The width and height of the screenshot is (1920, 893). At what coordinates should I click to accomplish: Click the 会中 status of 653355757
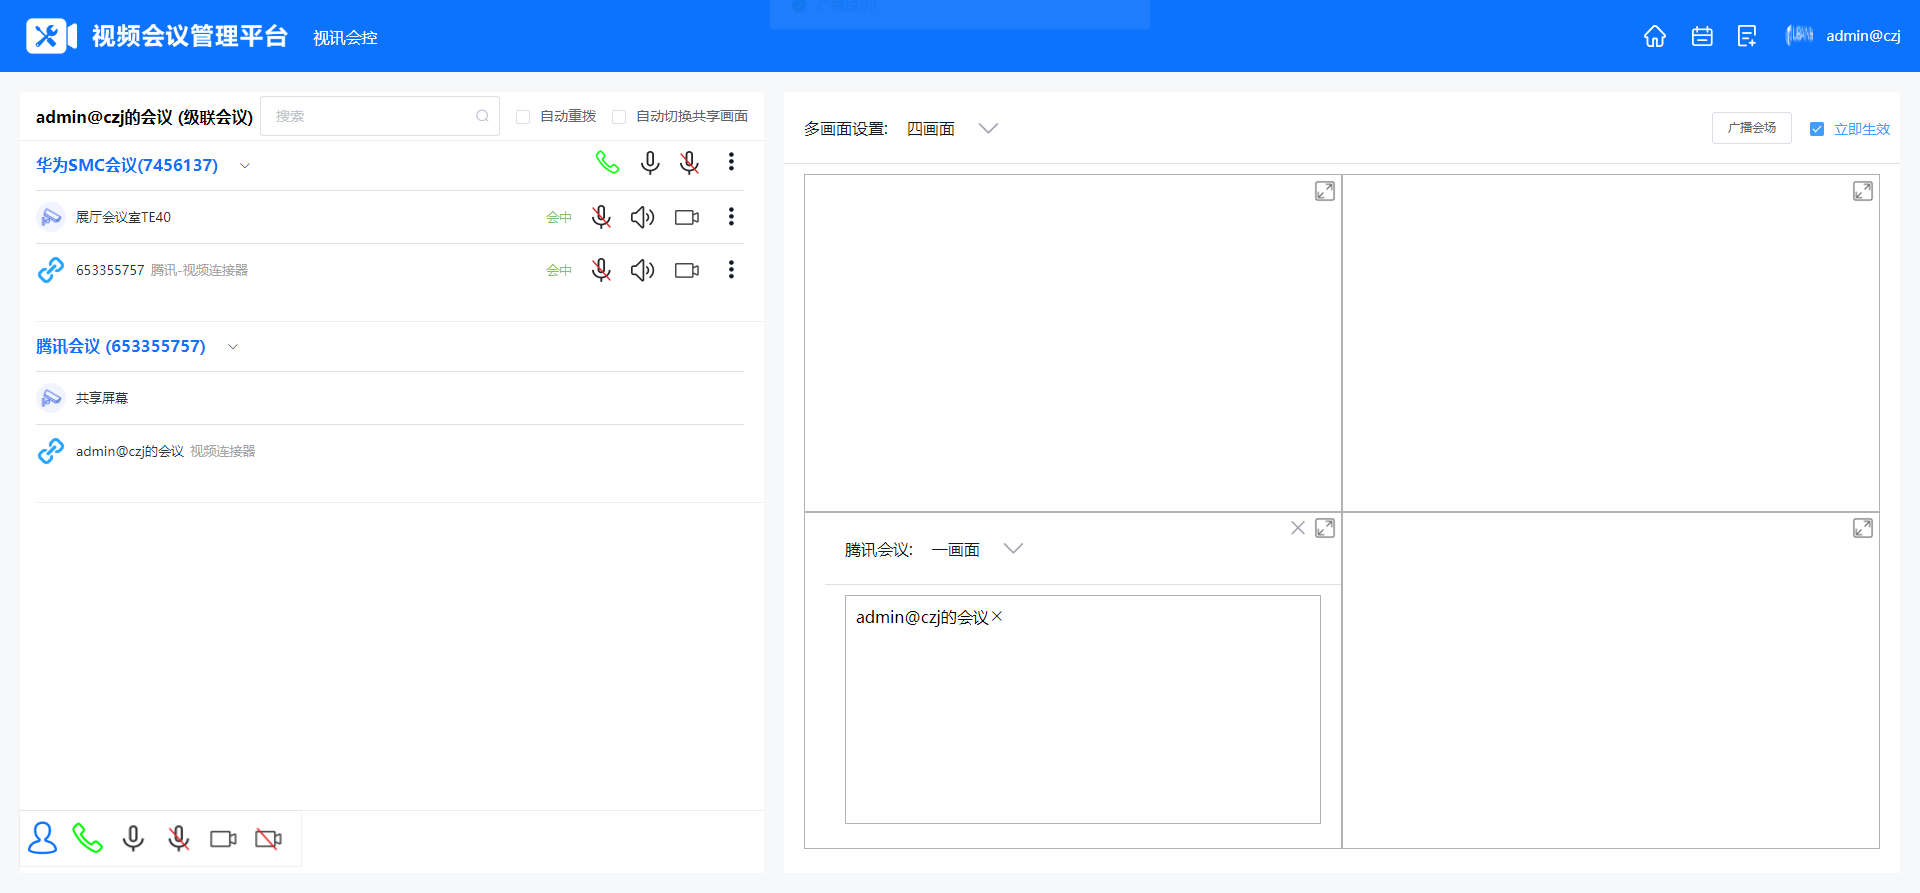click(x=559, y=270)
